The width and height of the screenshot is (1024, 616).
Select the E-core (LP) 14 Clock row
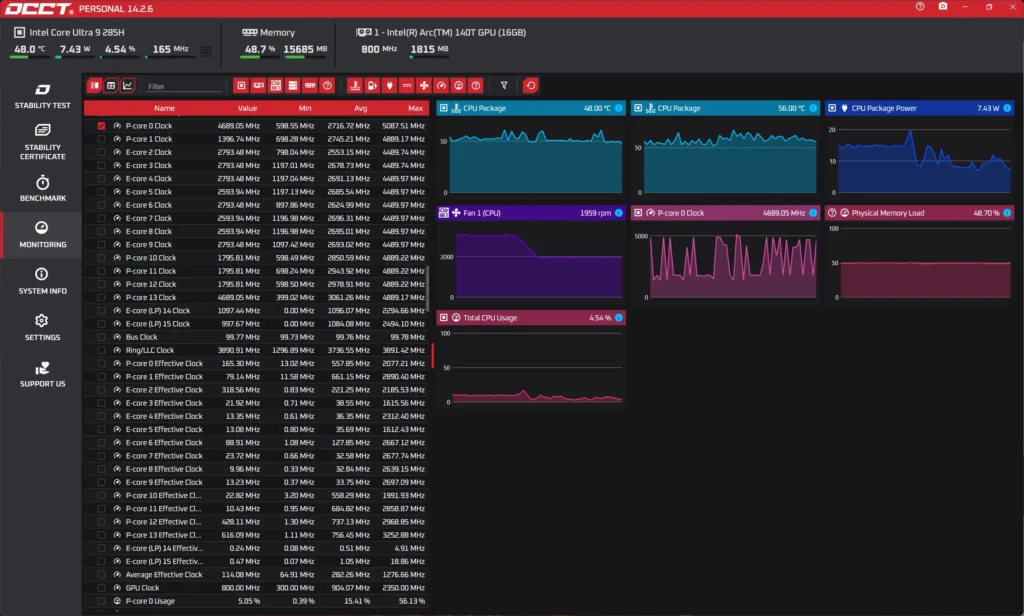coord(256,311)
